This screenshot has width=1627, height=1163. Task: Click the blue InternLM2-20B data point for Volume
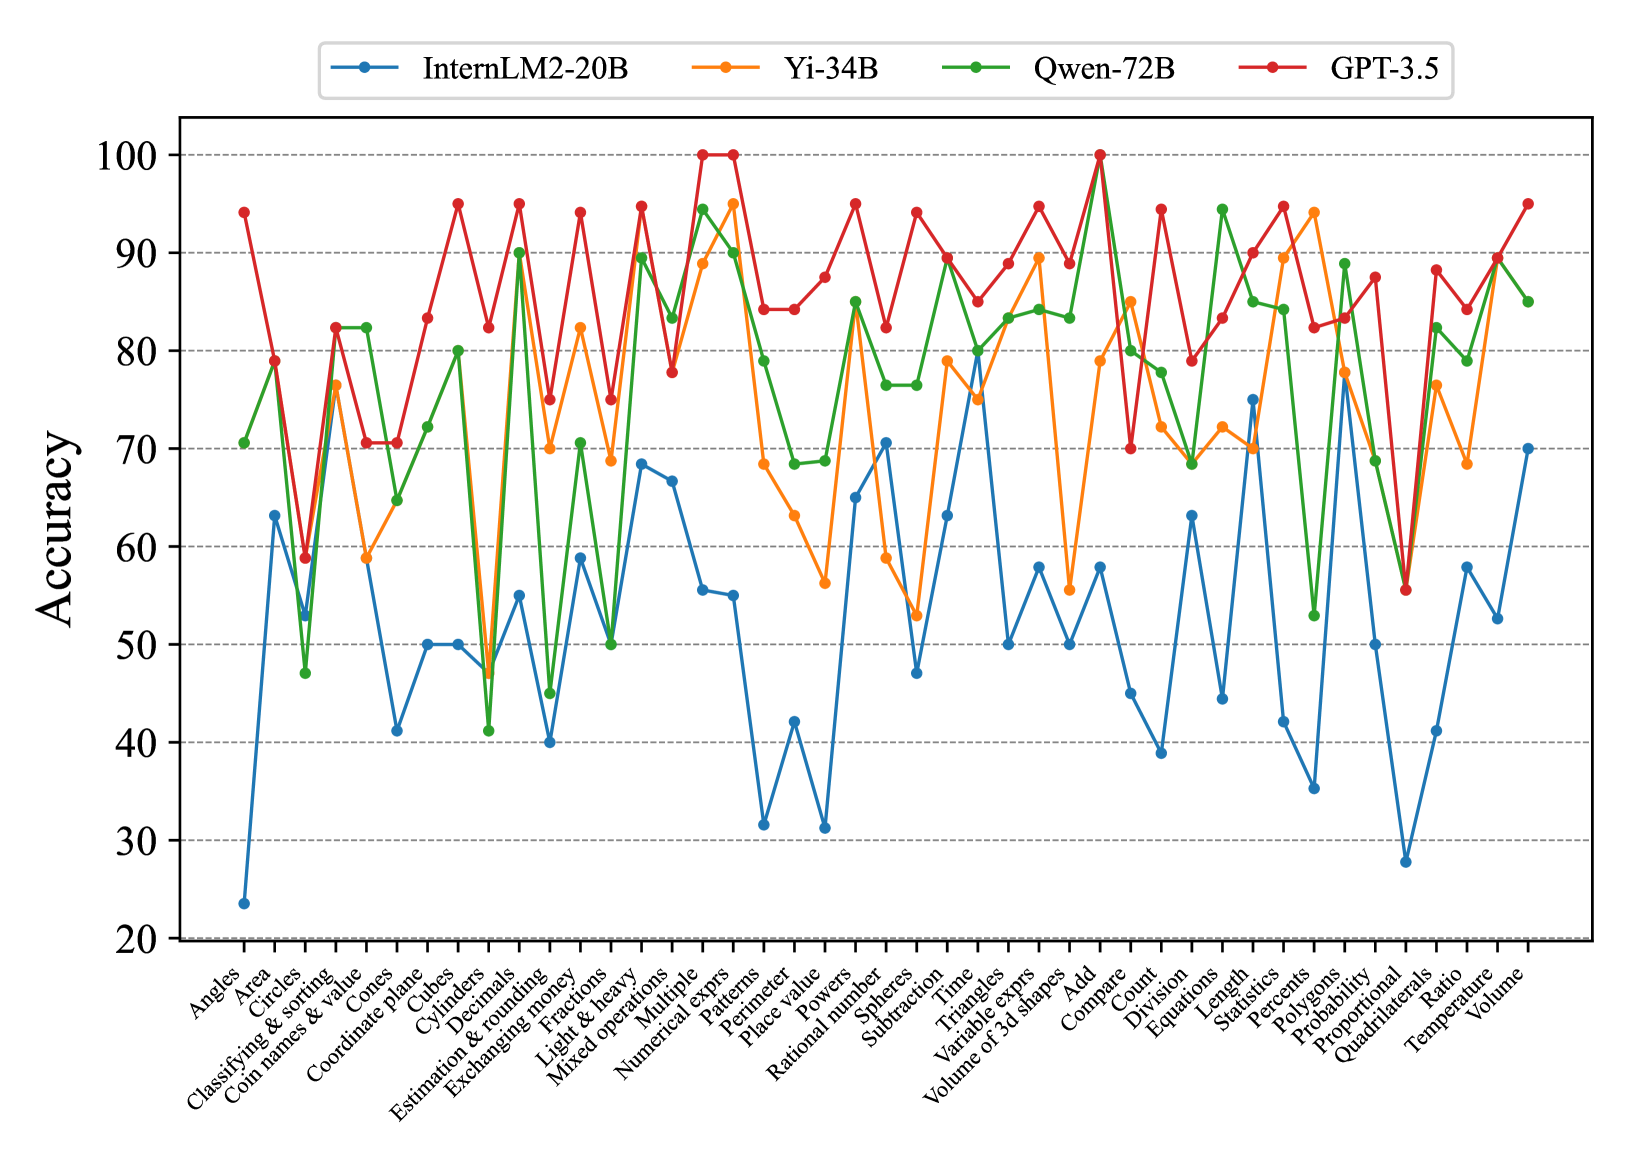coord(1528,449)
